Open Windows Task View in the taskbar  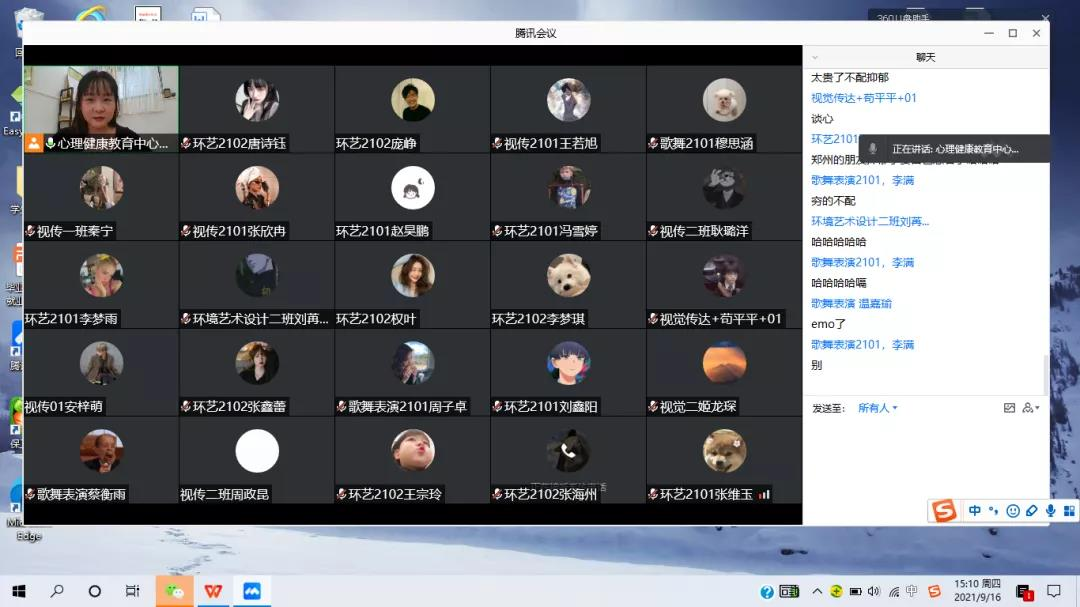(132, 591)
